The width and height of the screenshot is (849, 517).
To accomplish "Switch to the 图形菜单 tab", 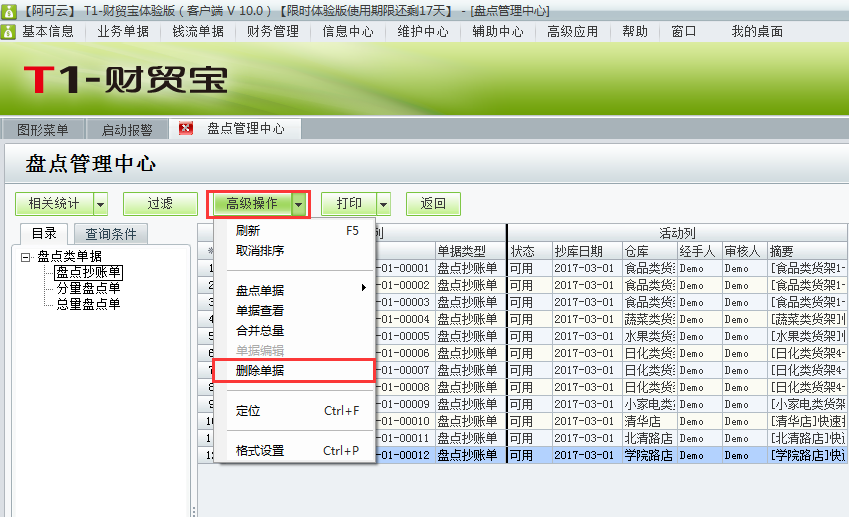I will pyautogui.click(x=43, y=130).
